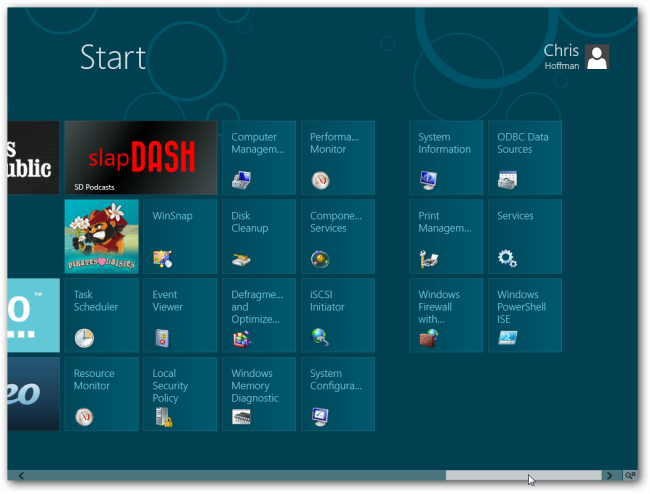The image size is (650, 494).
Task: Click the zoom-out icon beside the scrollbar
Action: (630, 475)
